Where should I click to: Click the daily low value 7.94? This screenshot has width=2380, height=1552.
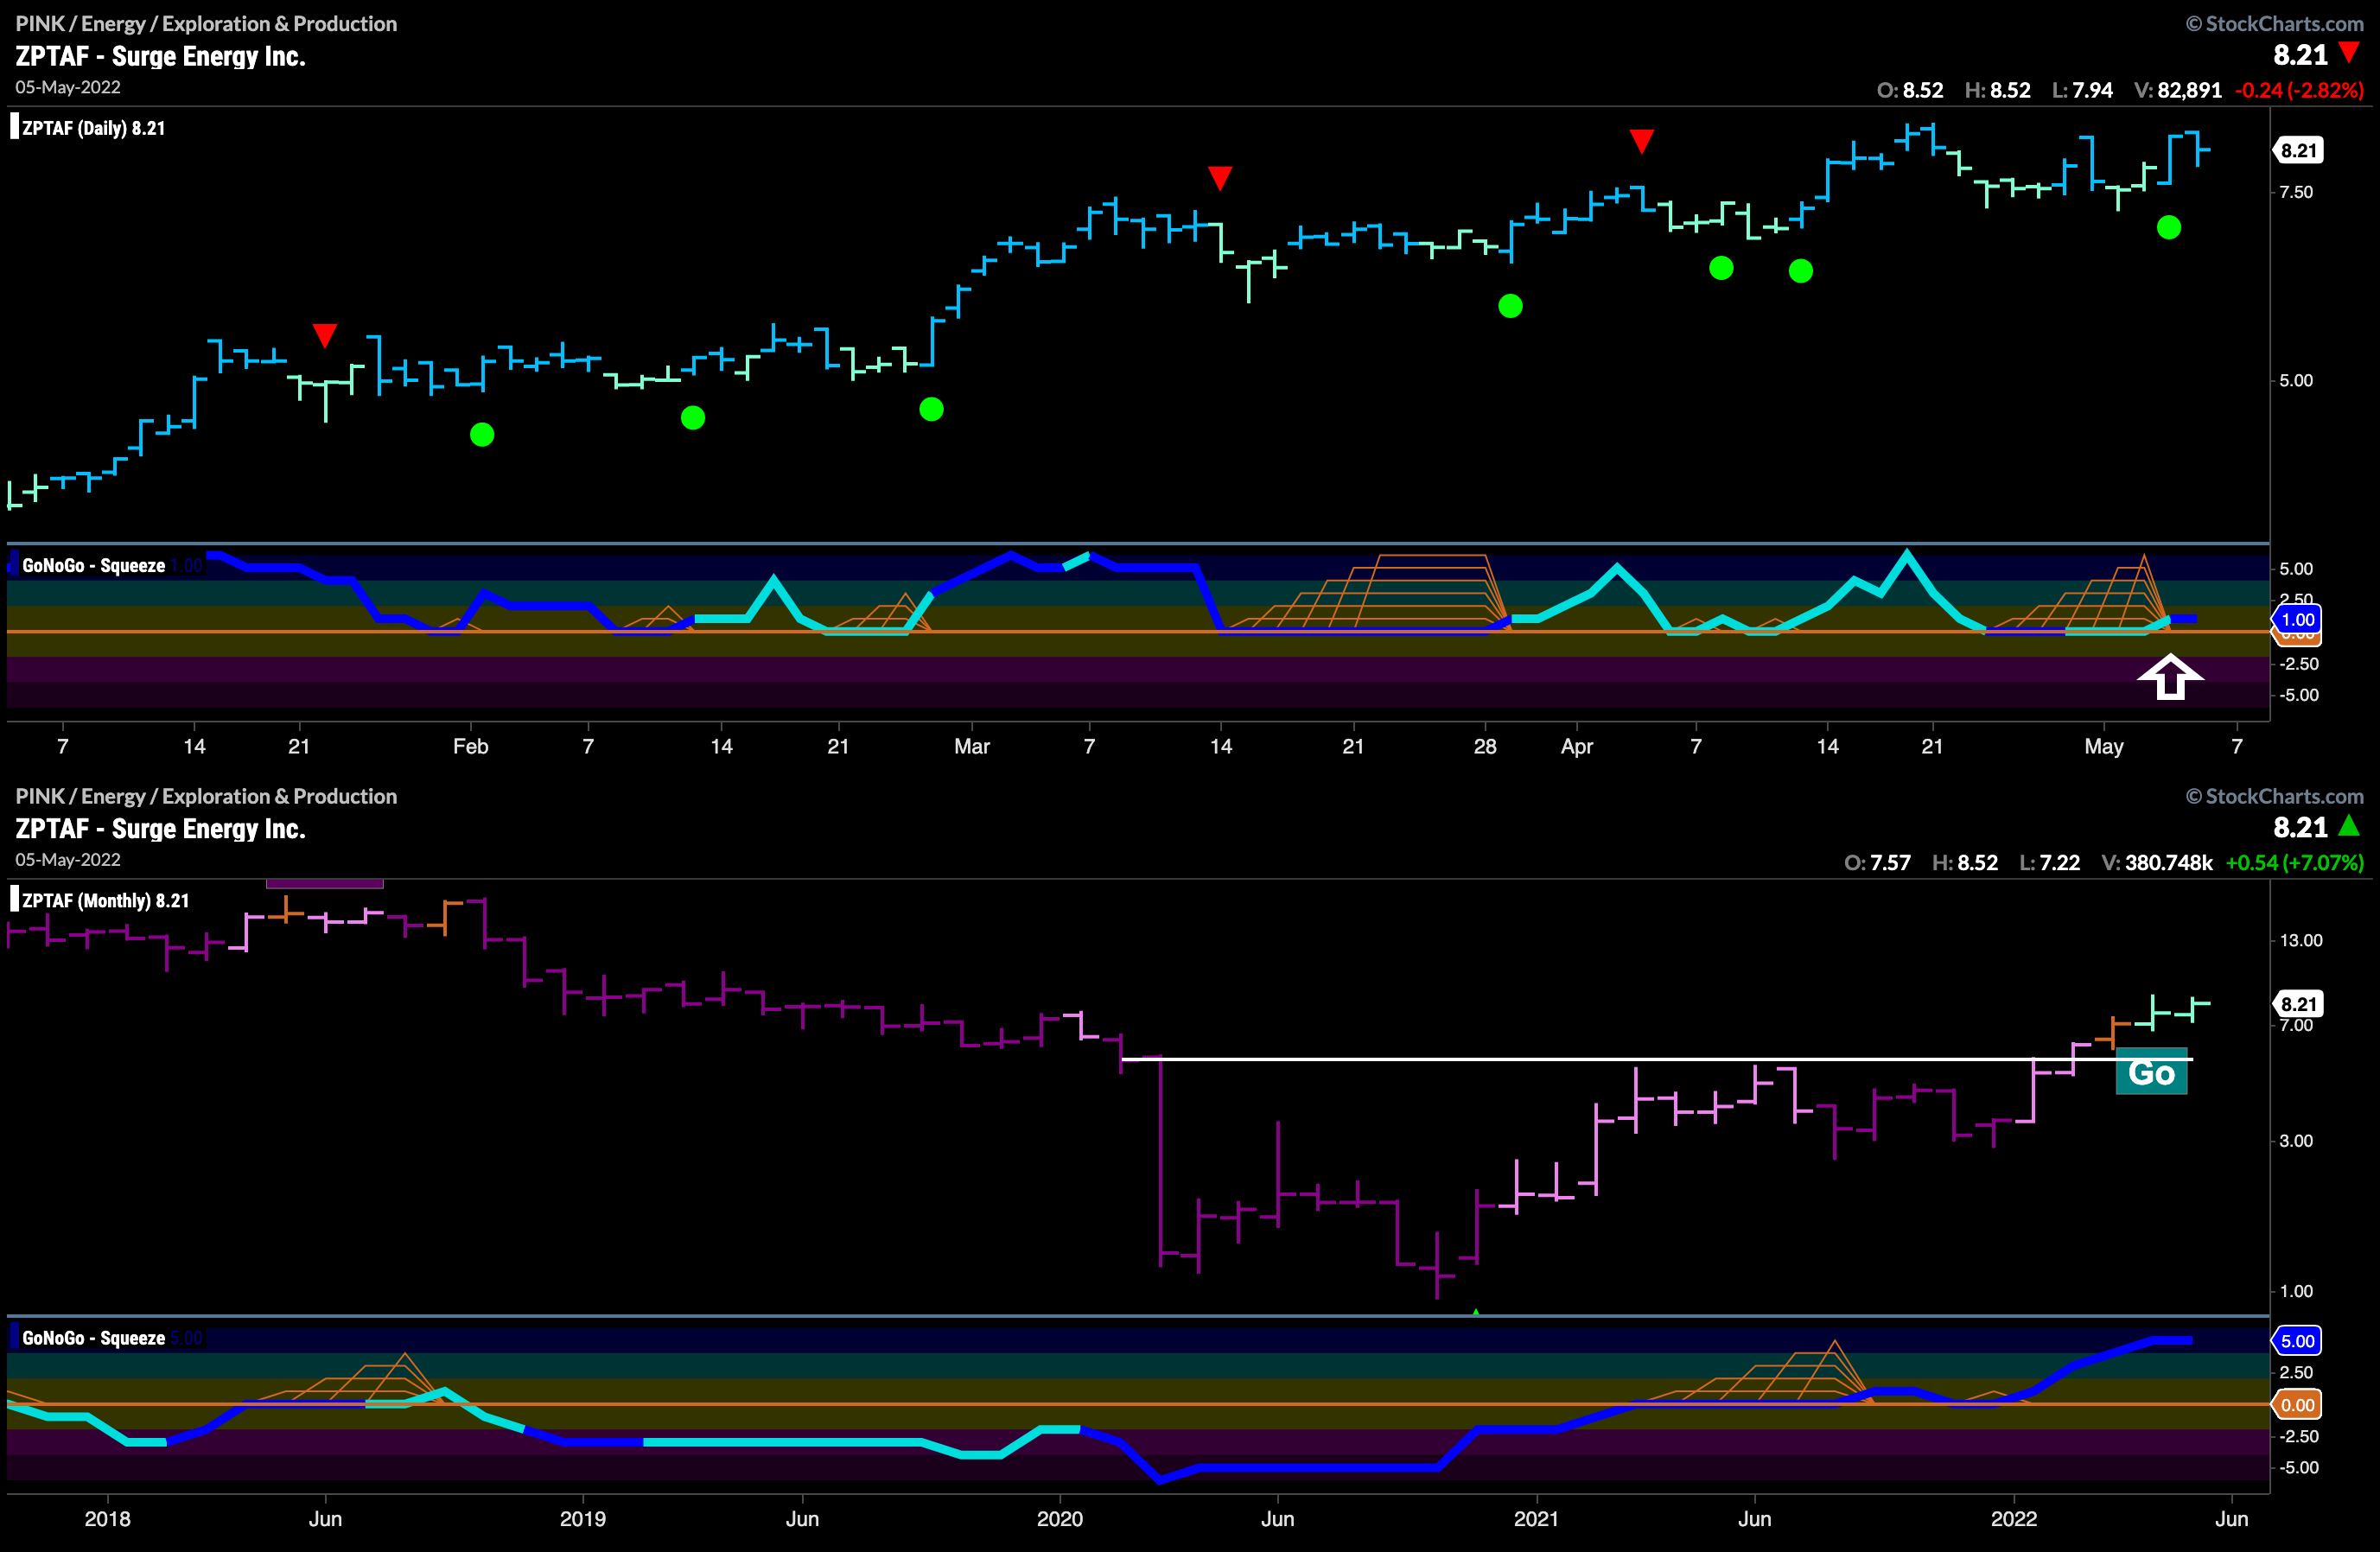(2092, 90)
